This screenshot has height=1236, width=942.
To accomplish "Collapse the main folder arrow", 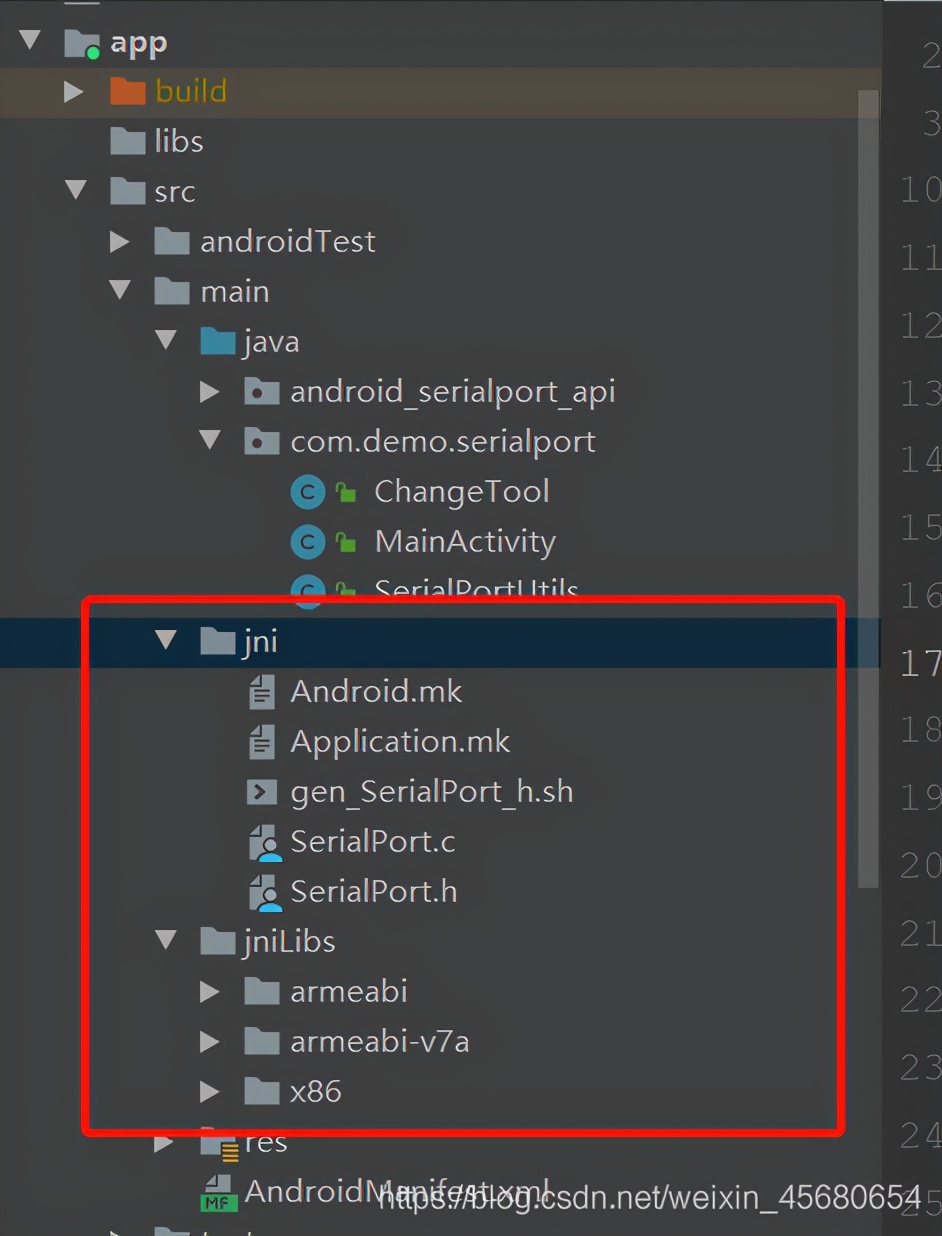I will coord(120,290).
